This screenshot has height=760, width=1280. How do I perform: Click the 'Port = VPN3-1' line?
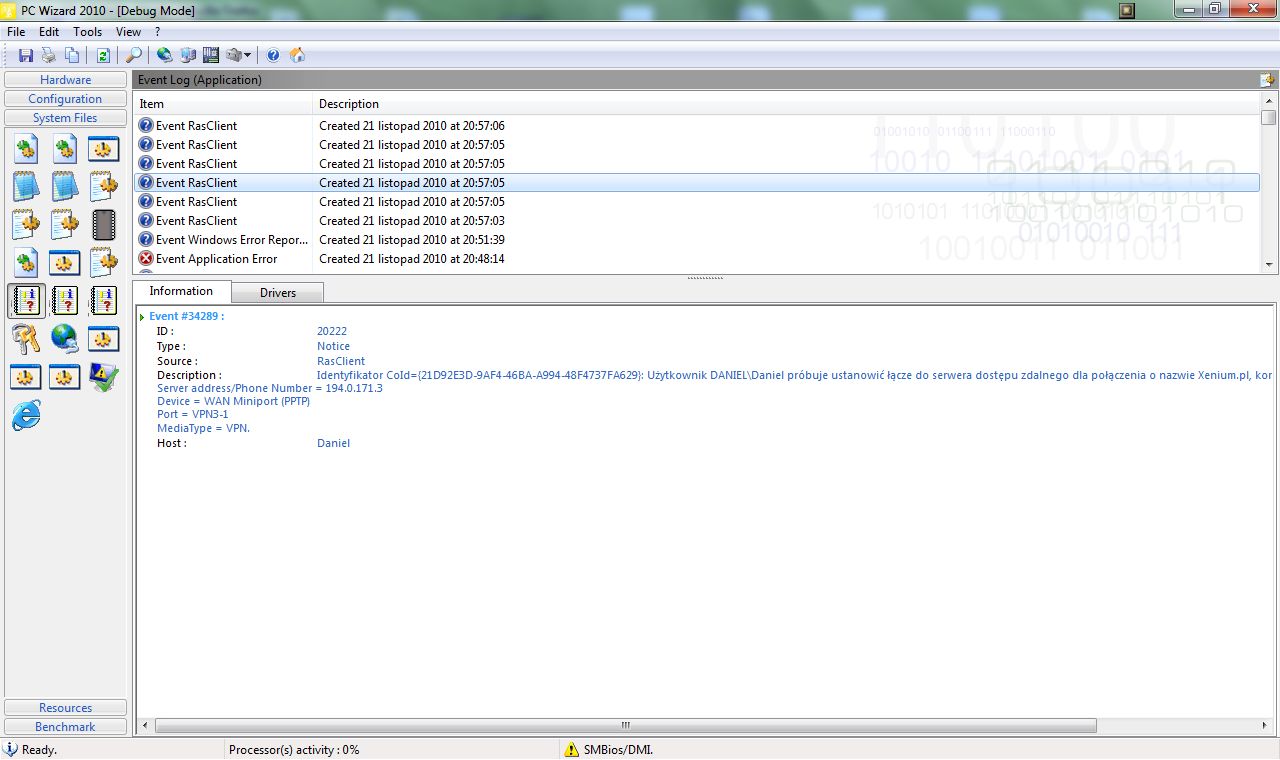tap(193, 414)
